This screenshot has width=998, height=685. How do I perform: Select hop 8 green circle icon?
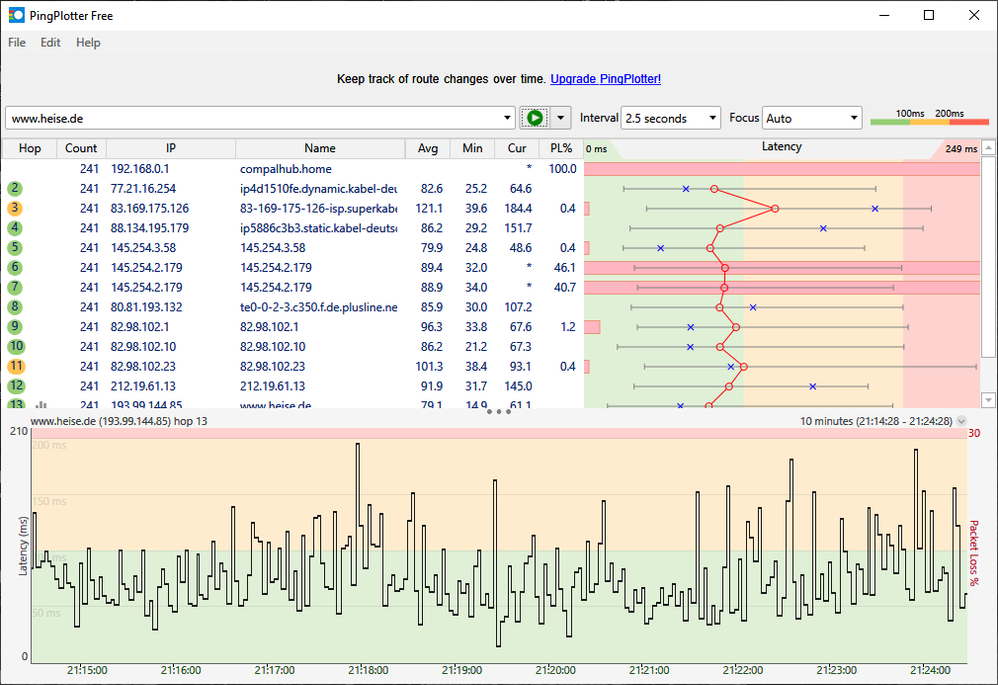coord(15,307)
